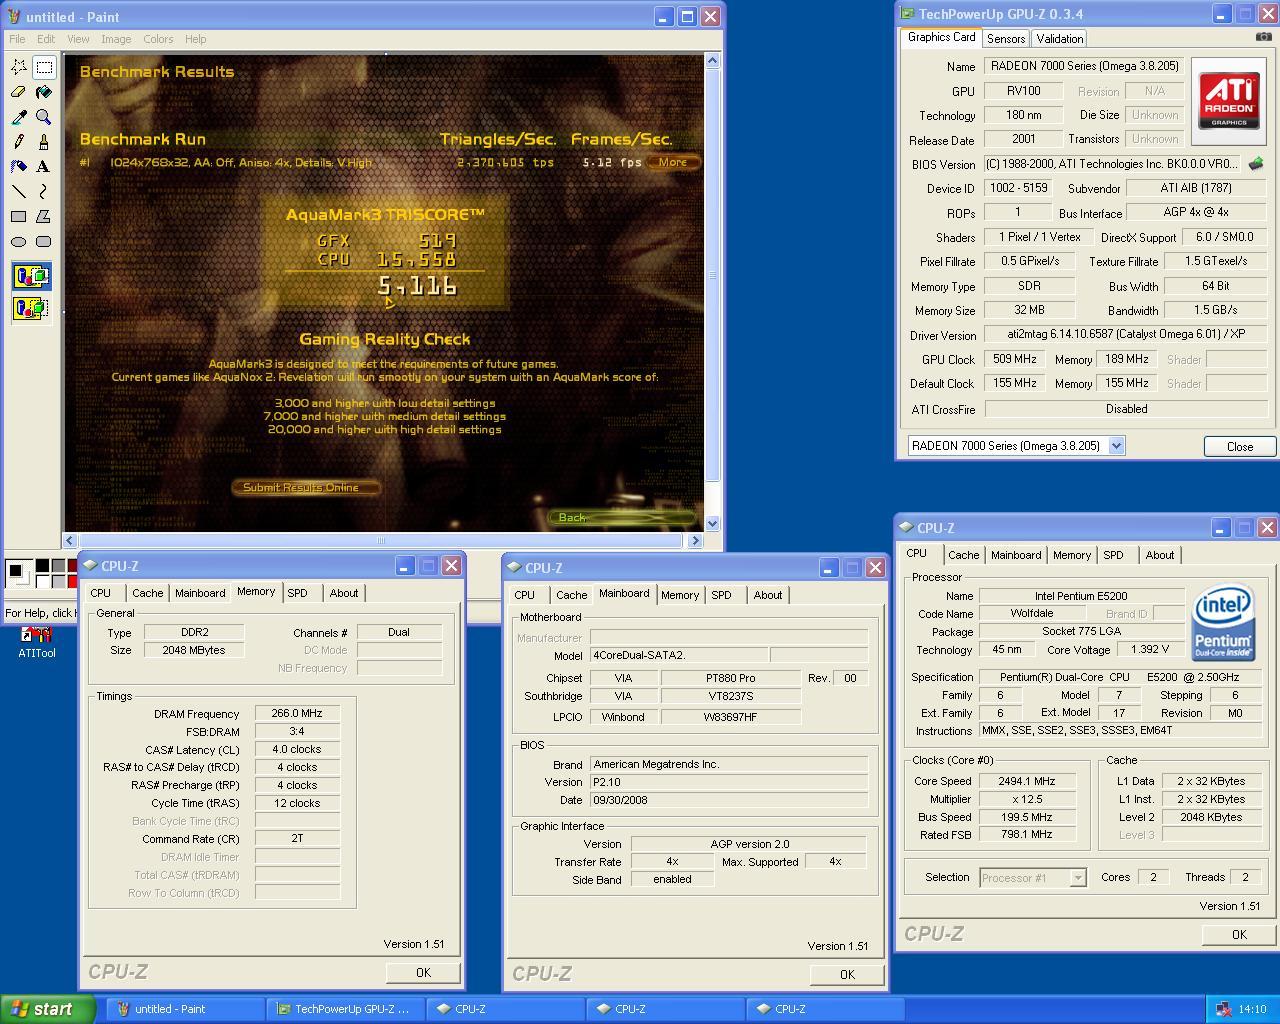
Task: Click the Paint horizontal scroll-right arrow
Action: 695,540
